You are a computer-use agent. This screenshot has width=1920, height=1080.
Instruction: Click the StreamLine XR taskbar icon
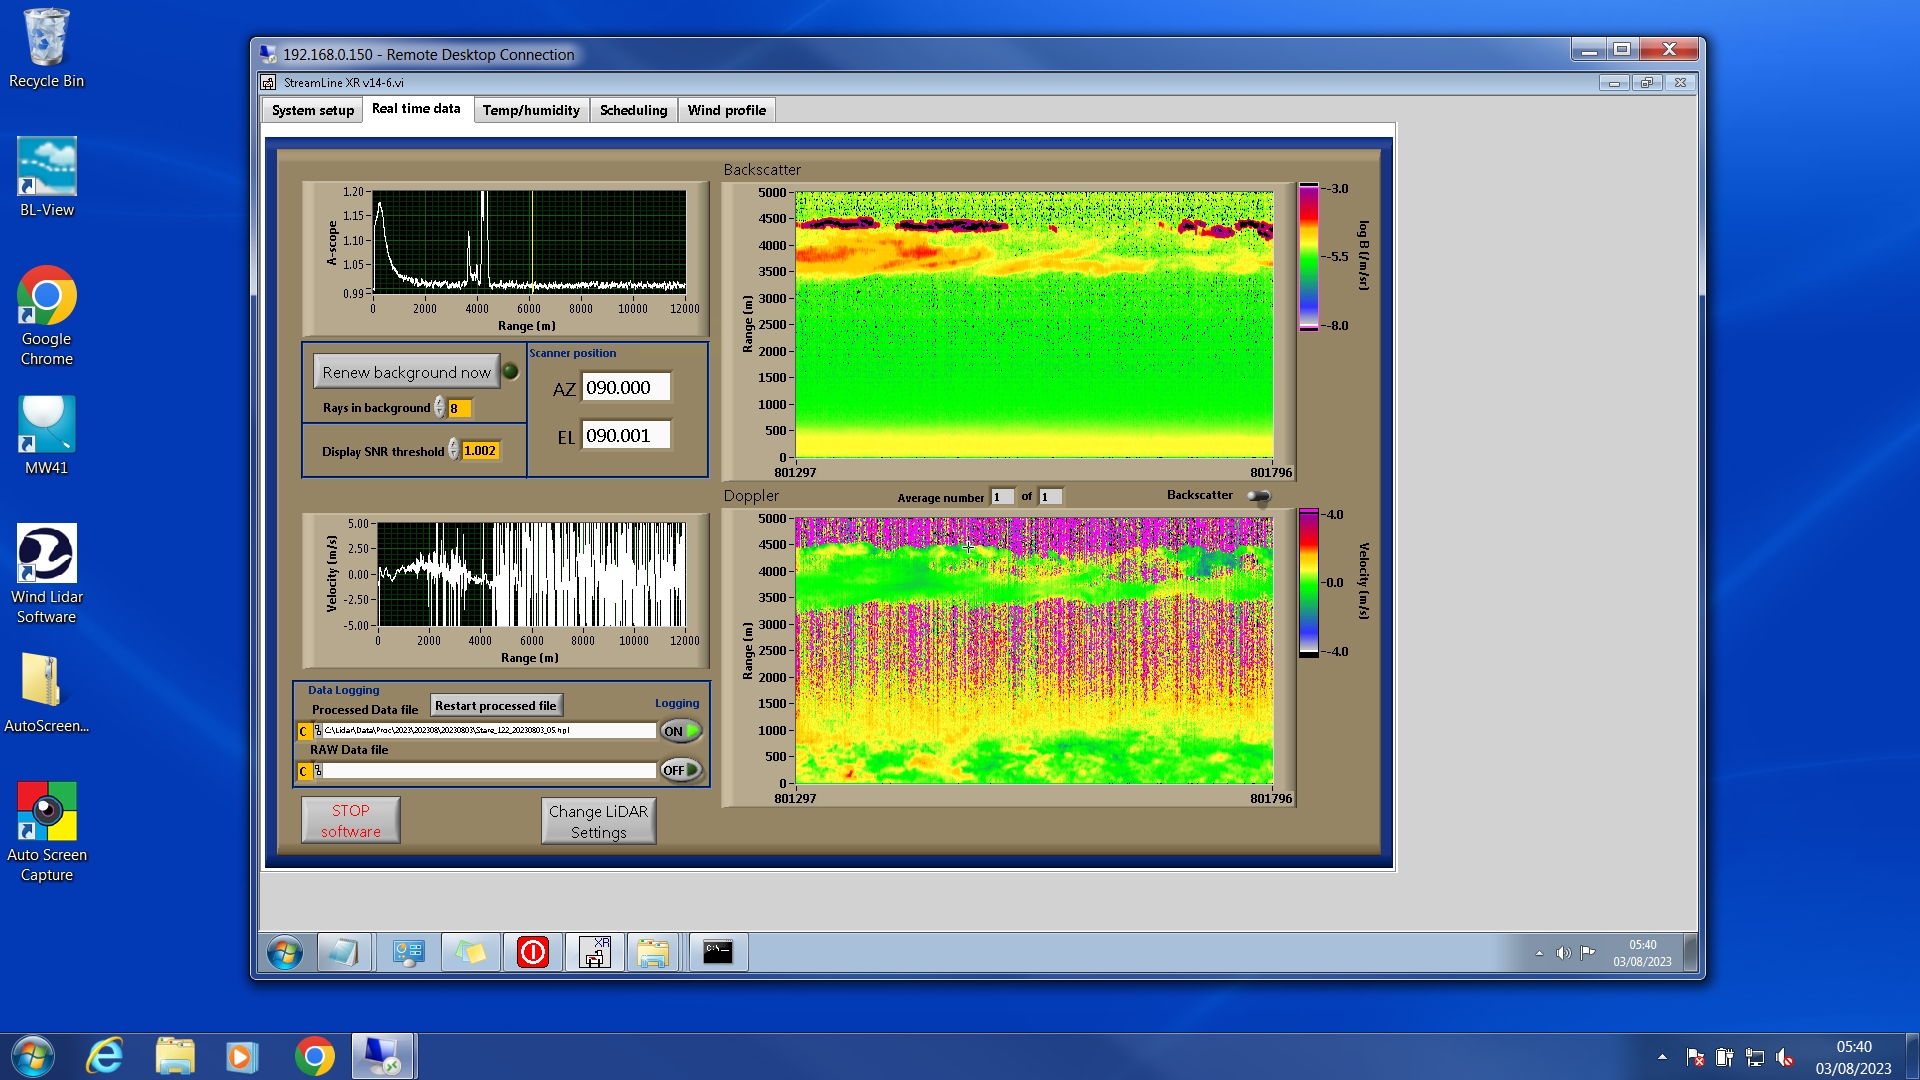pos(595,953)
